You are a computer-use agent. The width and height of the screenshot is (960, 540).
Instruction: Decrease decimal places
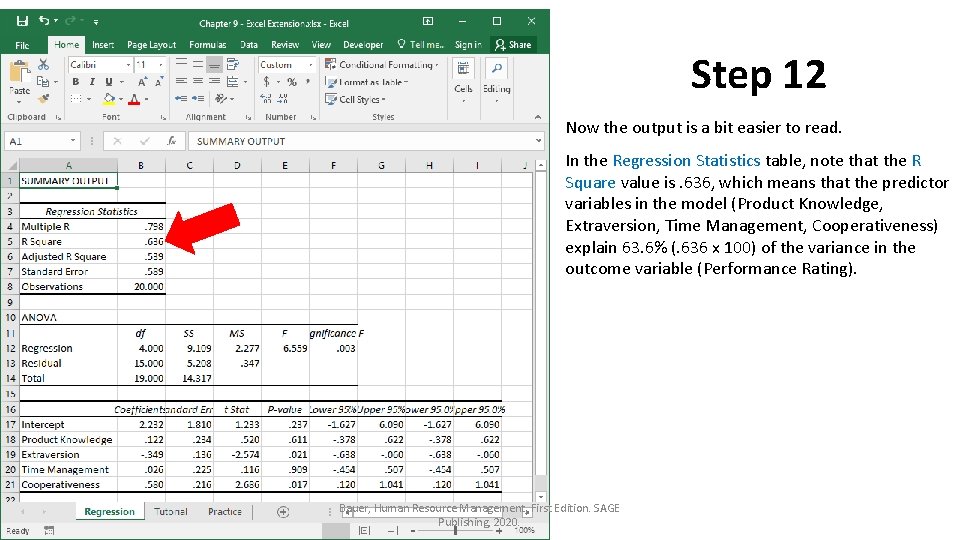tap(283, 99)
